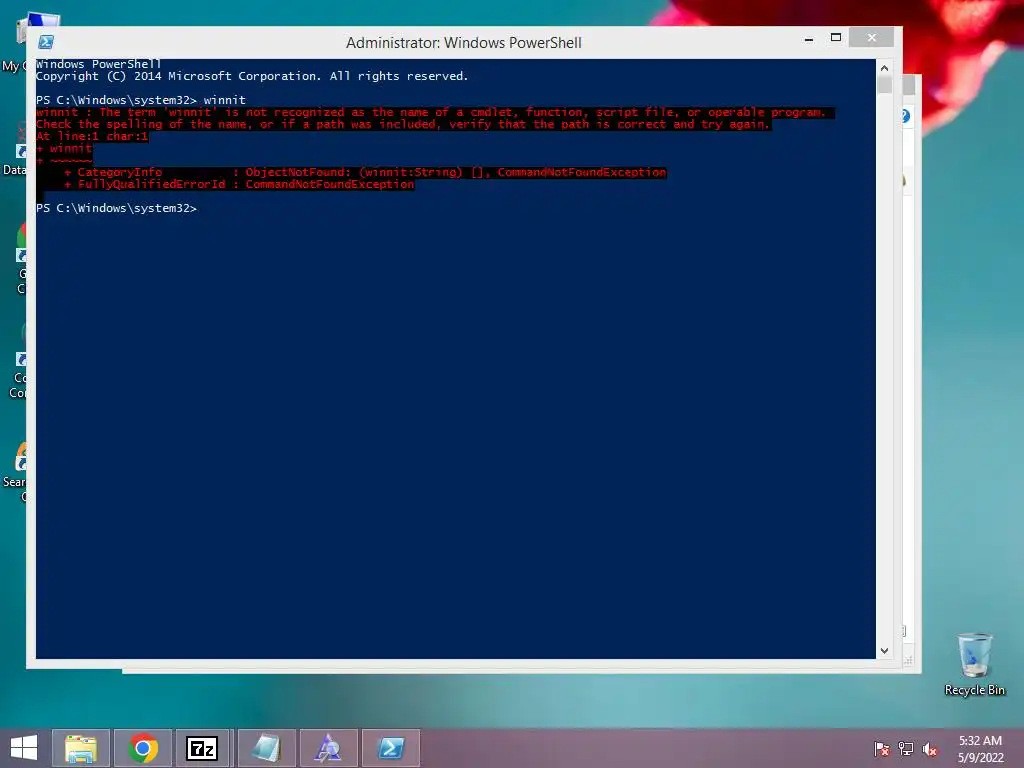Click the 'PS C:\Windows\system32>' prompt line
The height and width of the screenshot is (768, 1024).
pos(116,208)
